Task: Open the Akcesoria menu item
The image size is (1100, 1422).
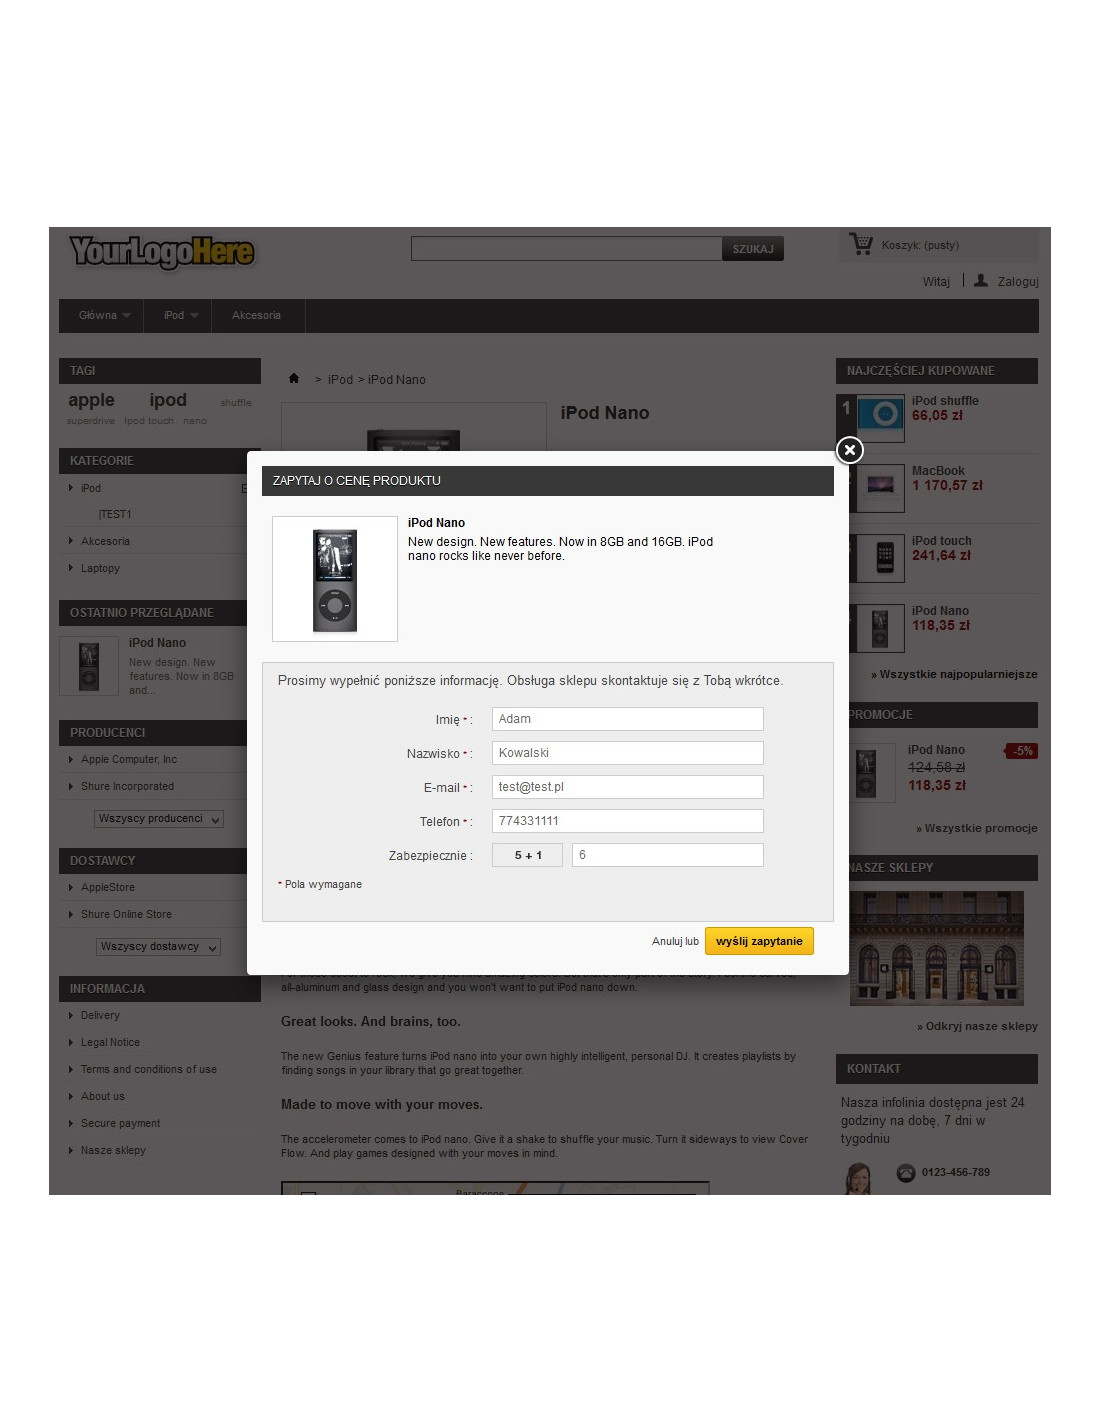Action: (257, 315)
